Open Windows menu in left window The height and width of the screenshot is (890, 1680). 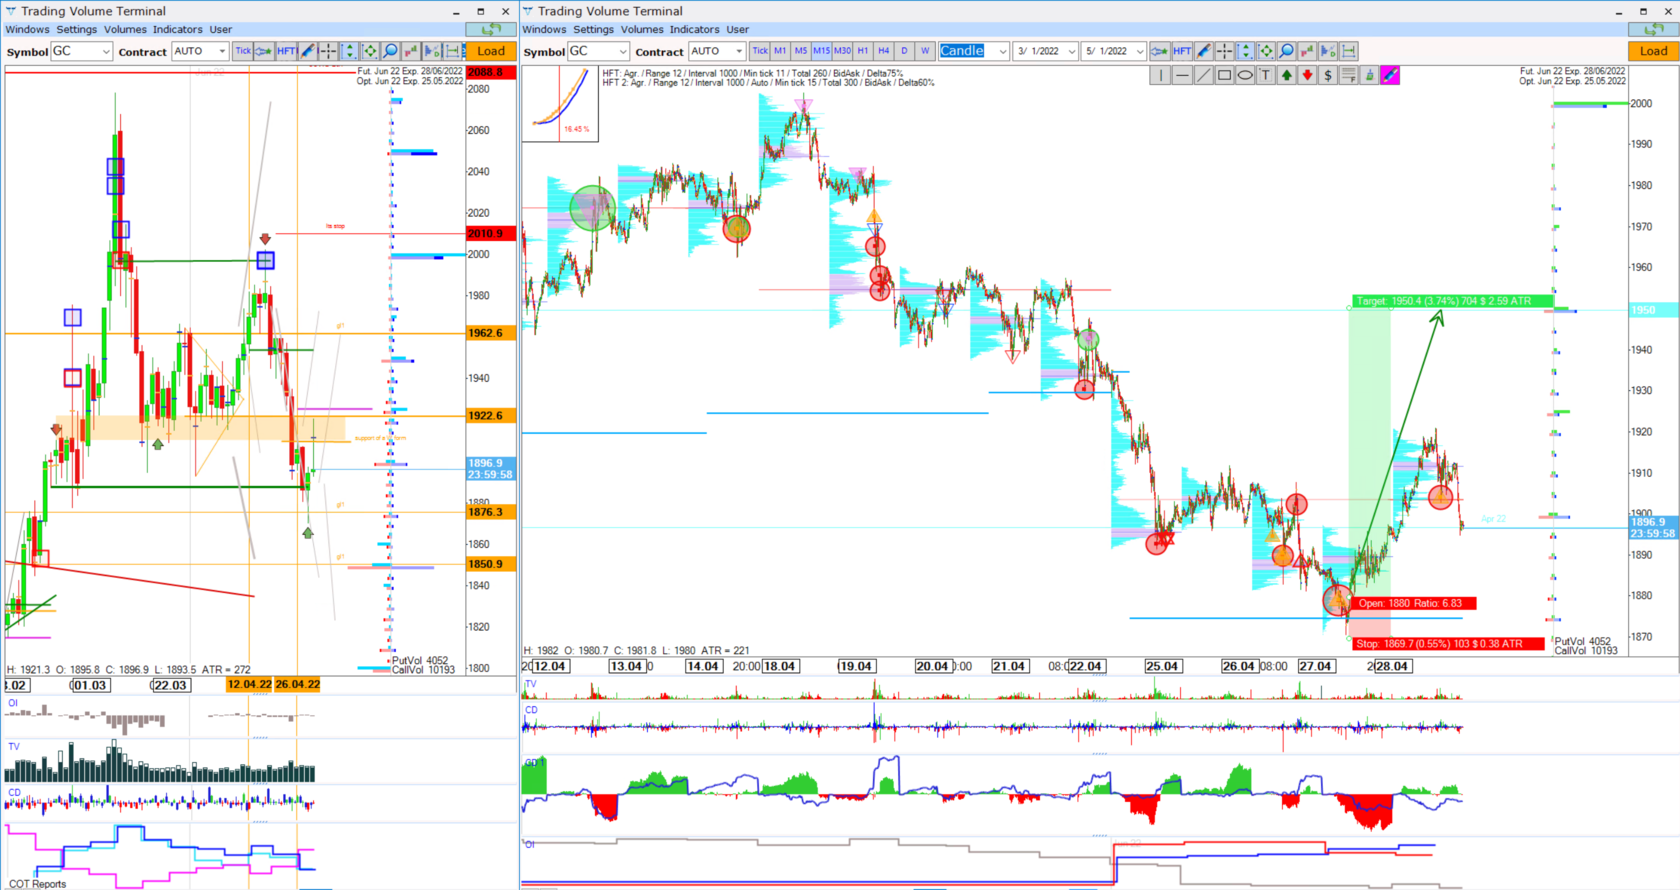[27, 30]
